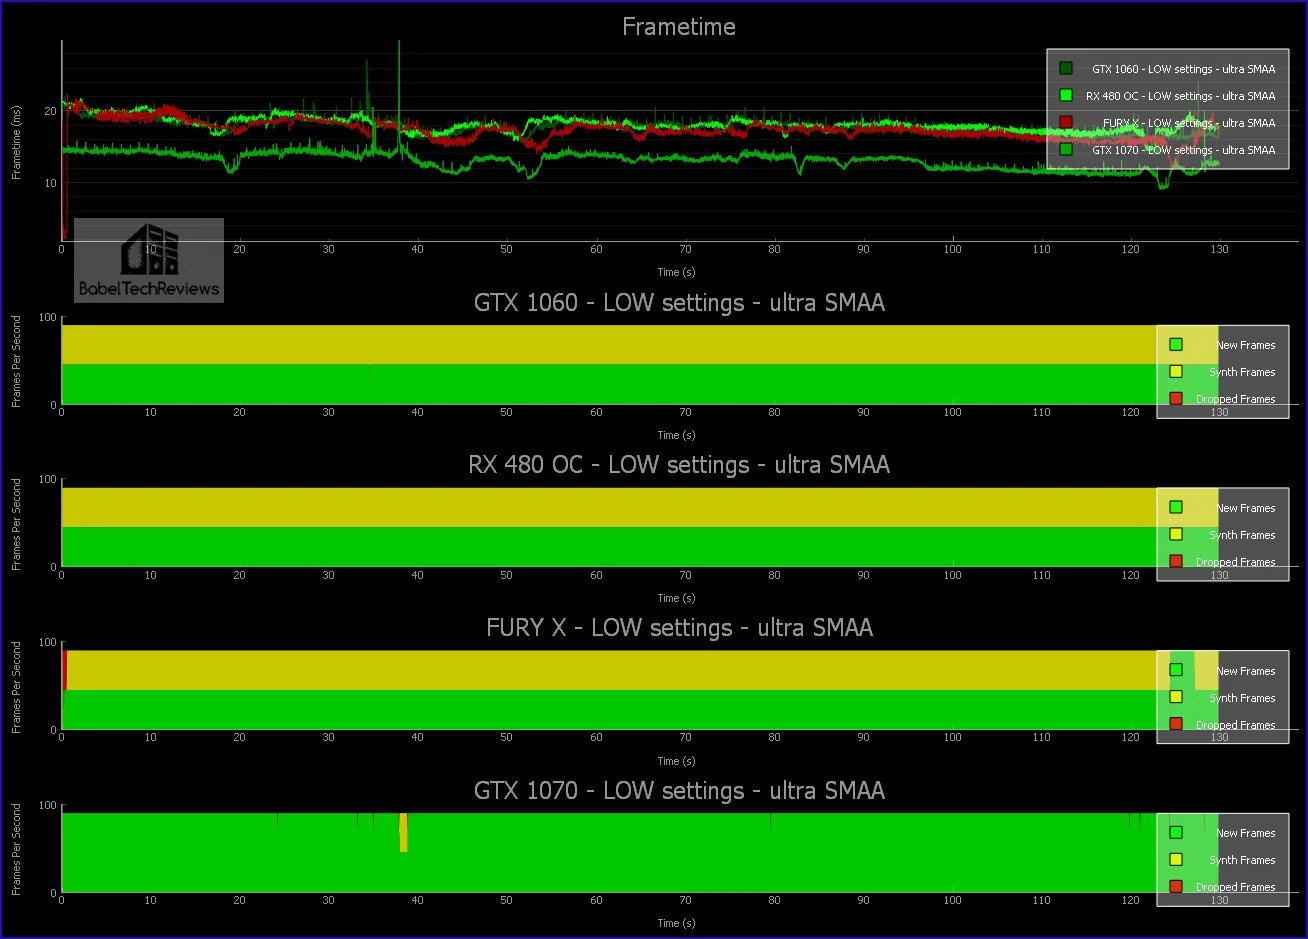Click the 'GTX 1060 - LOW settings - ultra SMAA' chart heading
Viewport: 1308px width, 939px height.
(679, 302)
